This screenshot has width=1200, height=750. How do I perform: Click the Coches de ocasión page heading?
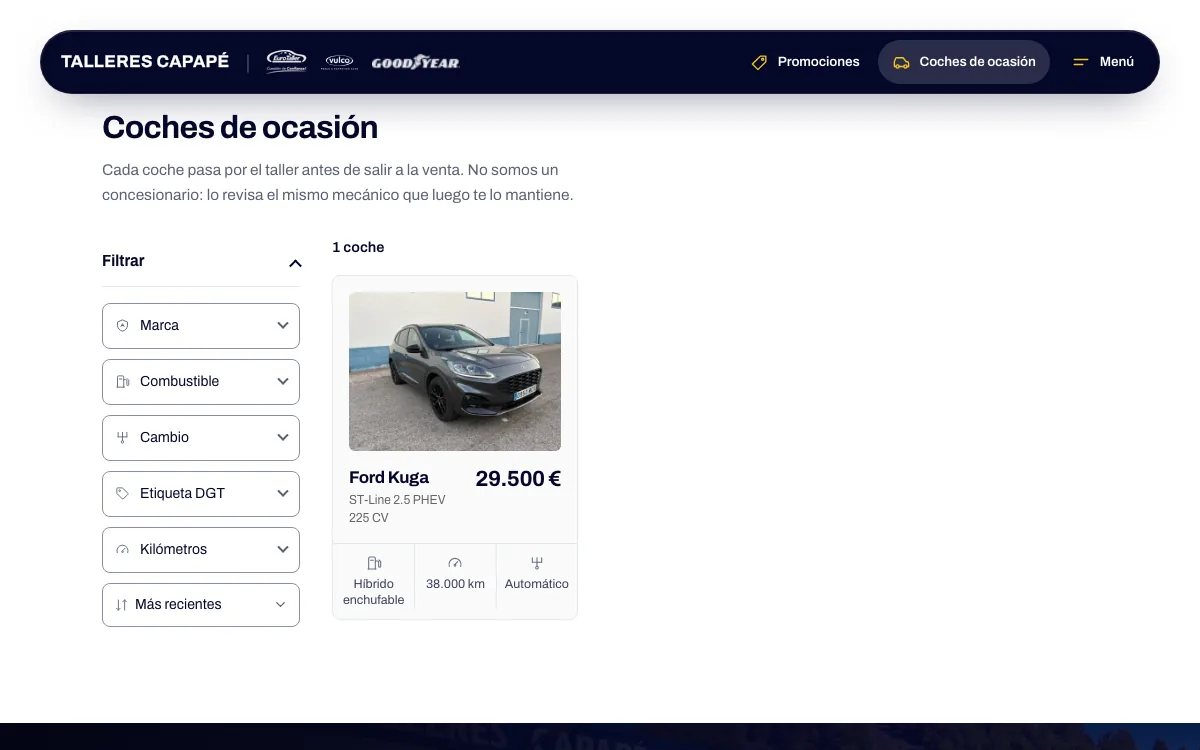coord(240,128)
